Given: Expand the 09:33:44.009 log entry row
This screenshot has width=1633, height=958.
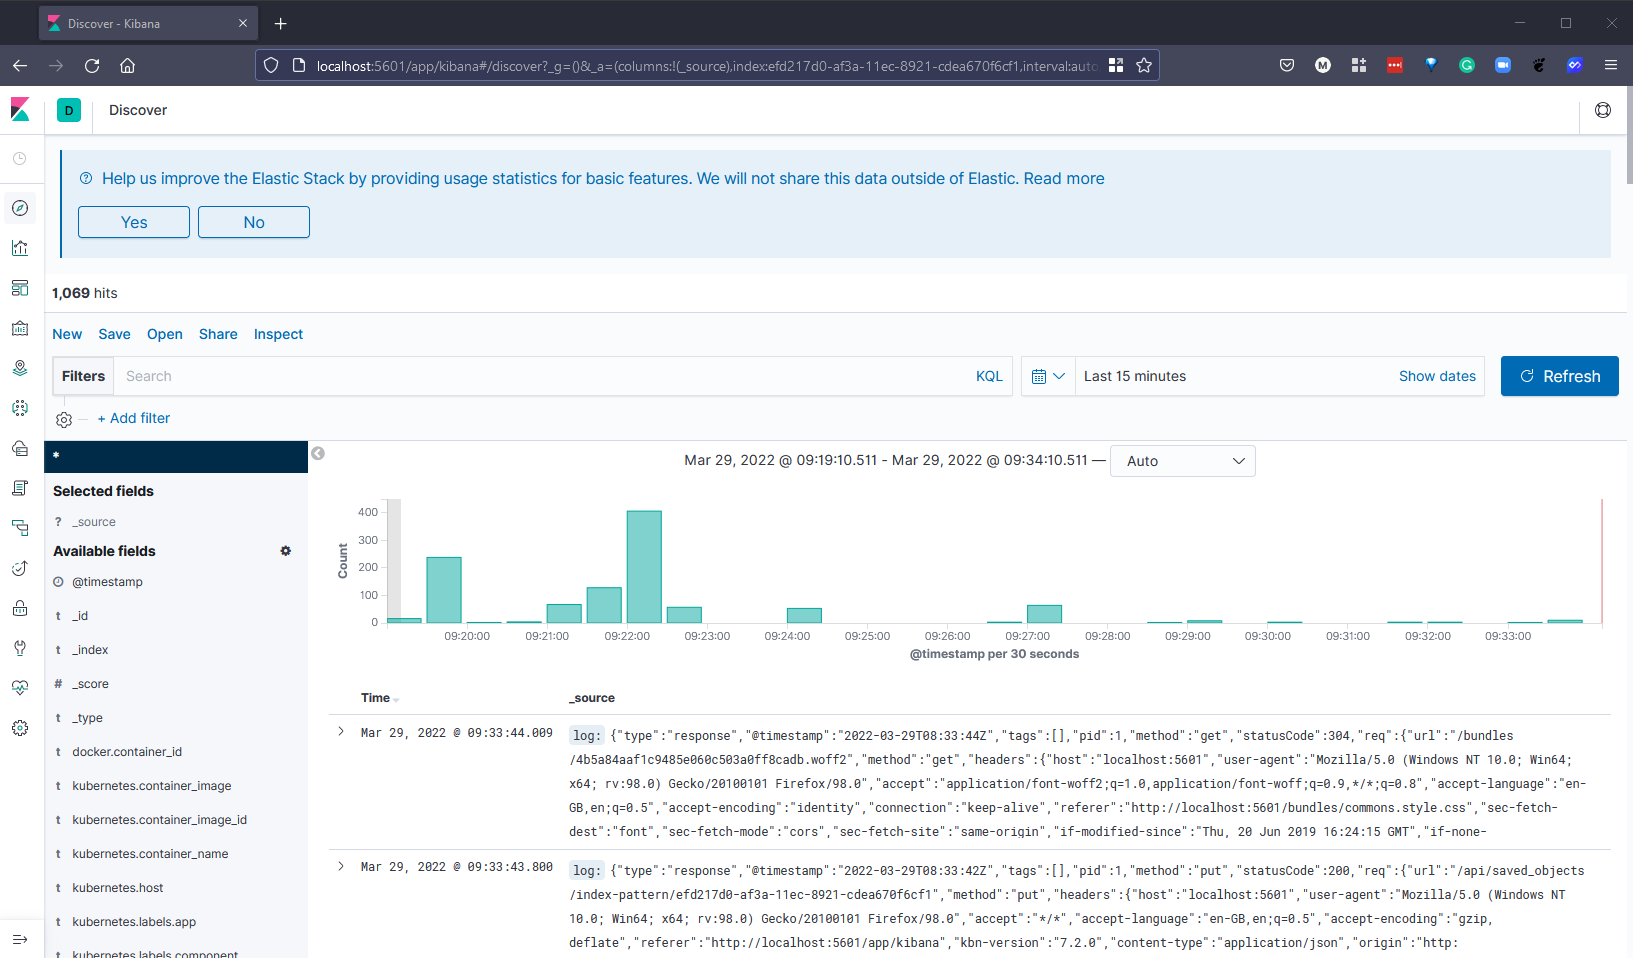Looking at the screenshot, I should coord(341,732).
